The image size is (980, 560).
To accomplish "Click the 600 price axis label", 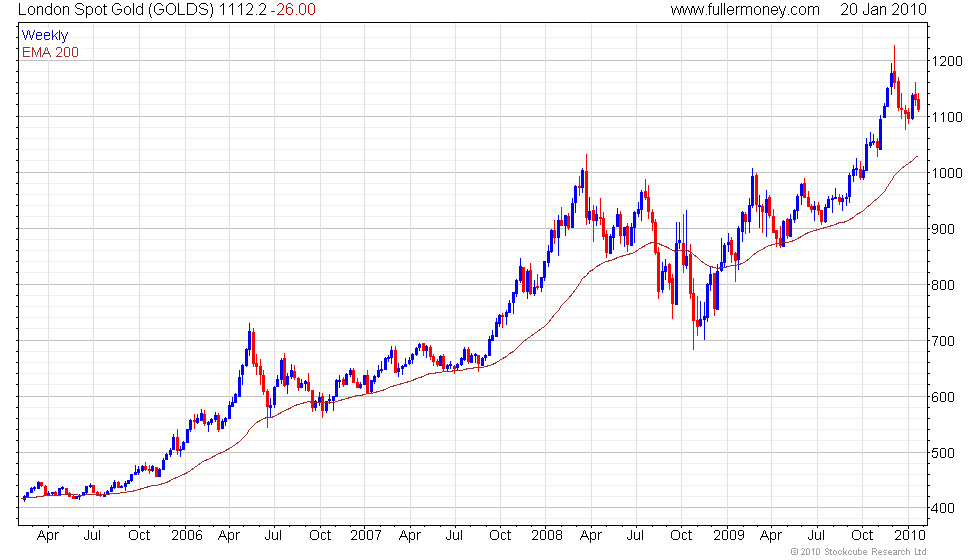I will [x=943, y=397].
